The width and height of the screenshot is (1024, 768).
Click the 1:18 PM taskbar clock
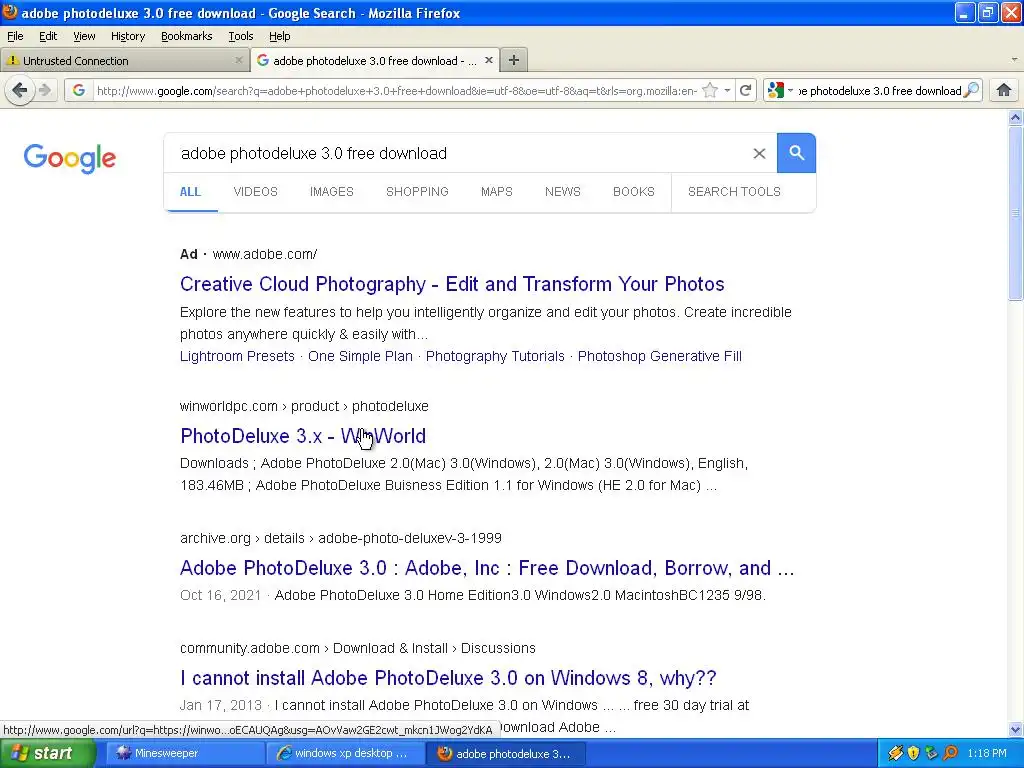(x=987, y=753)
